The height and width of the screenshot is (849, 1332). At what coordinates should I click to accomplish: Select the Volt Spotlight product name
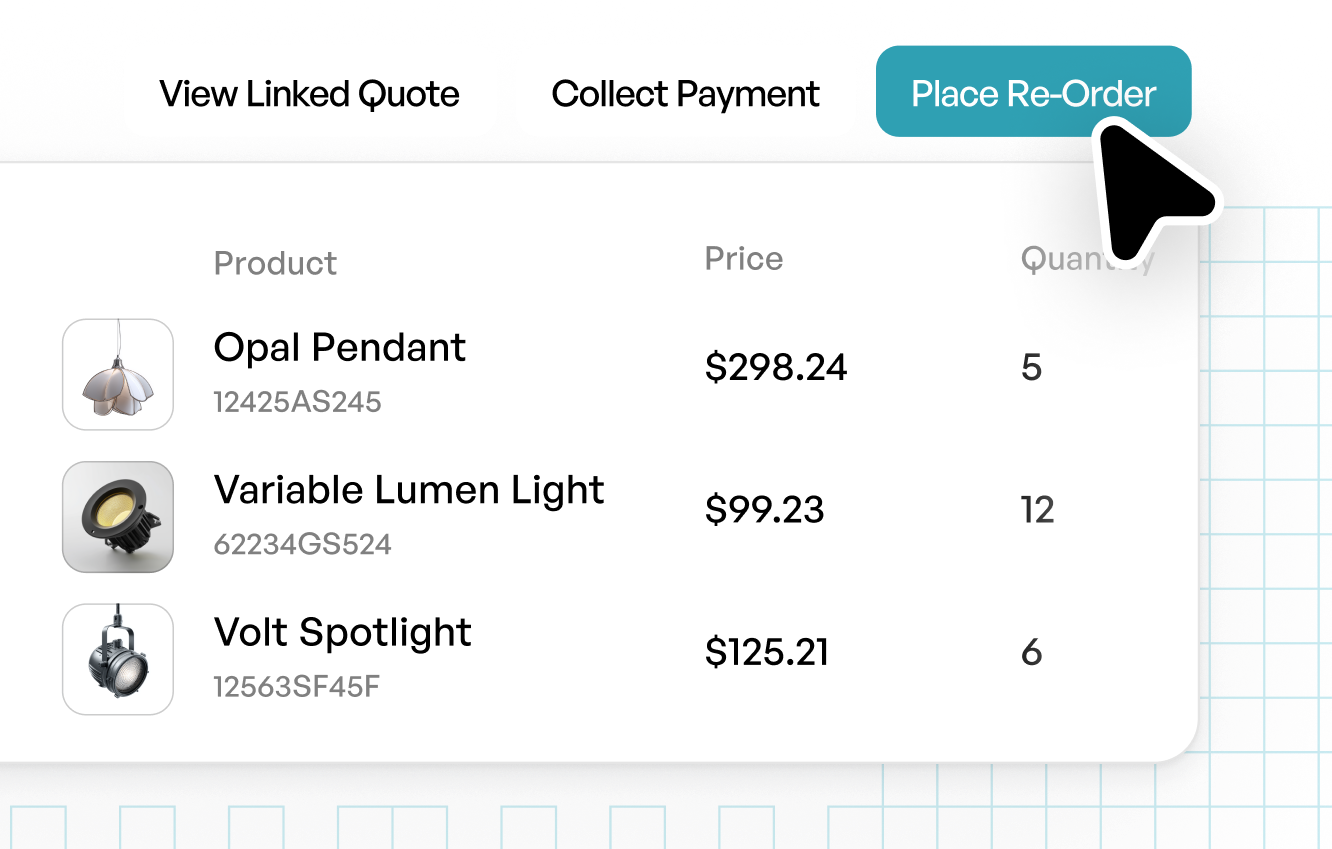[x=342, y=633]
